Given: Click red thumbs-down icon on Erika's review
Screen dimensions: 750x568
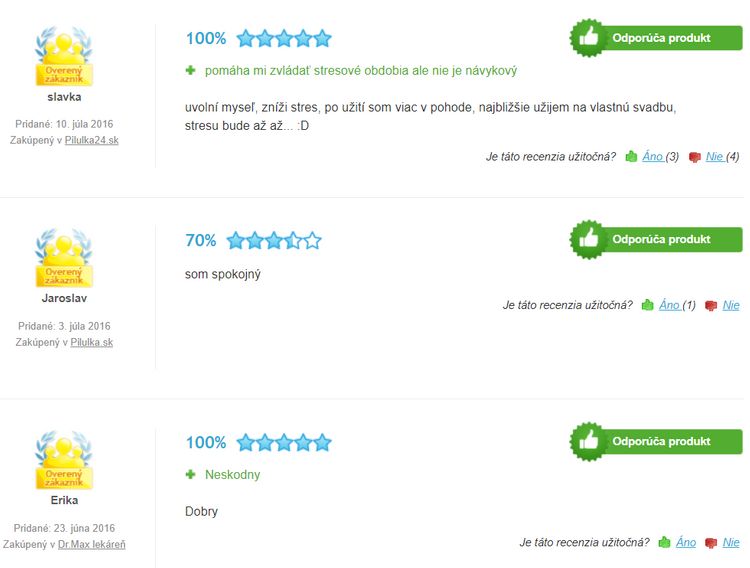Looking at the screenshot, I should pos(711,543).
